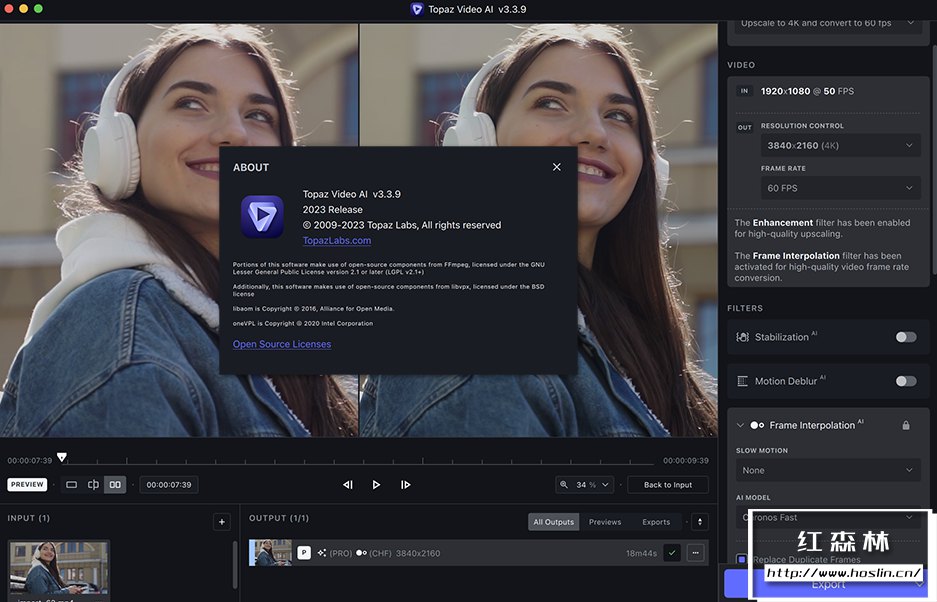Expand the 60 FPS frame rate dropdown
Viewport: 937px width, 602px height.
coord(839,188)
